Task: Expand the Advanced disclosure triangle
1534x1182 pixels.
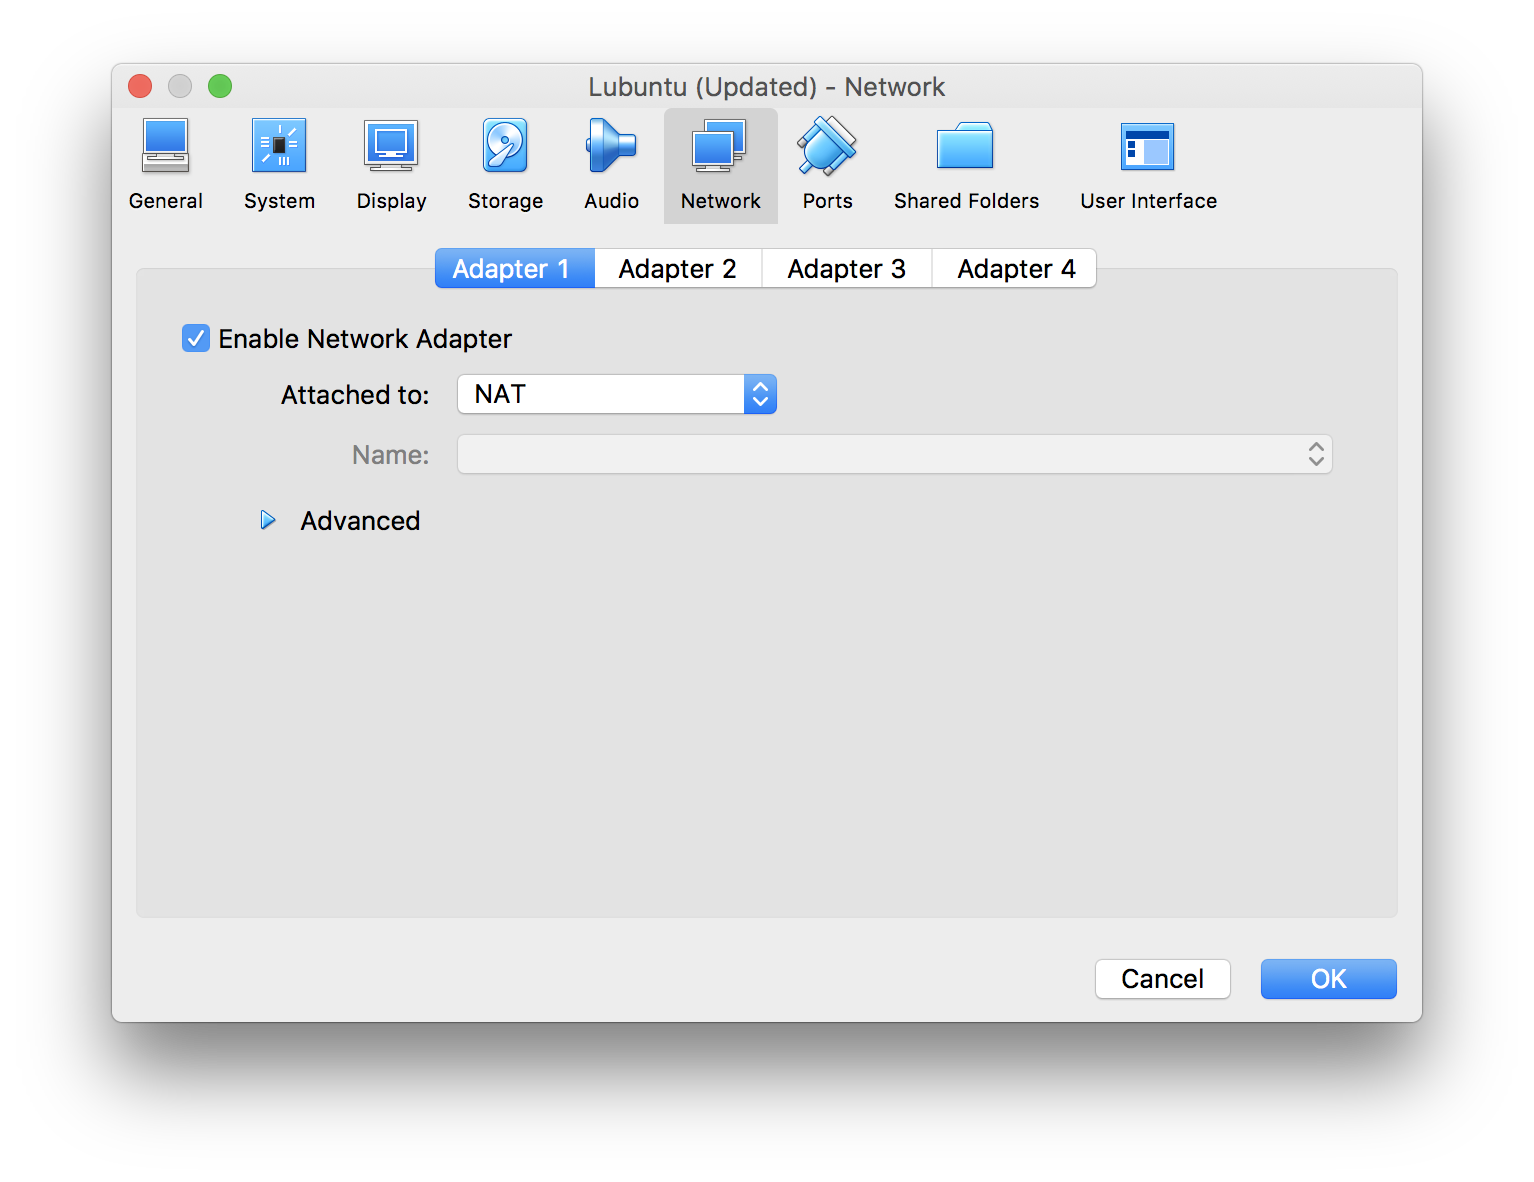Action: [x=267, y=520]
